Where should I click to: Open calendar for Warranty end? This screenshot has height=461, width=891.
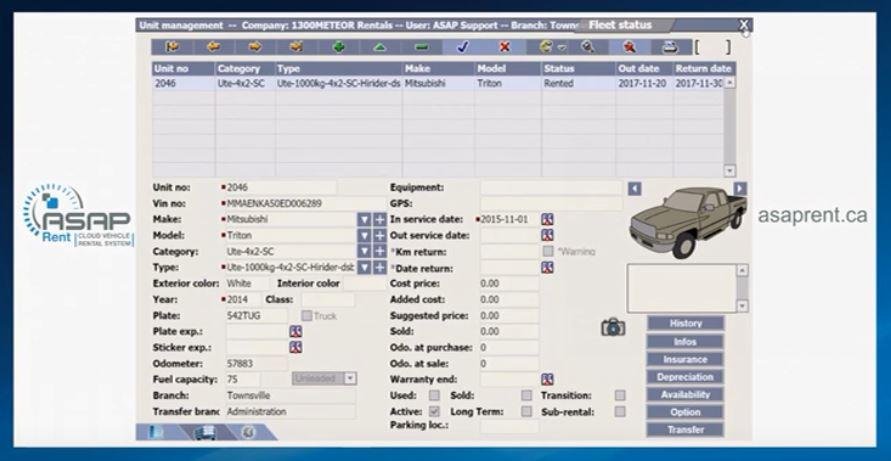click(547, 379)
